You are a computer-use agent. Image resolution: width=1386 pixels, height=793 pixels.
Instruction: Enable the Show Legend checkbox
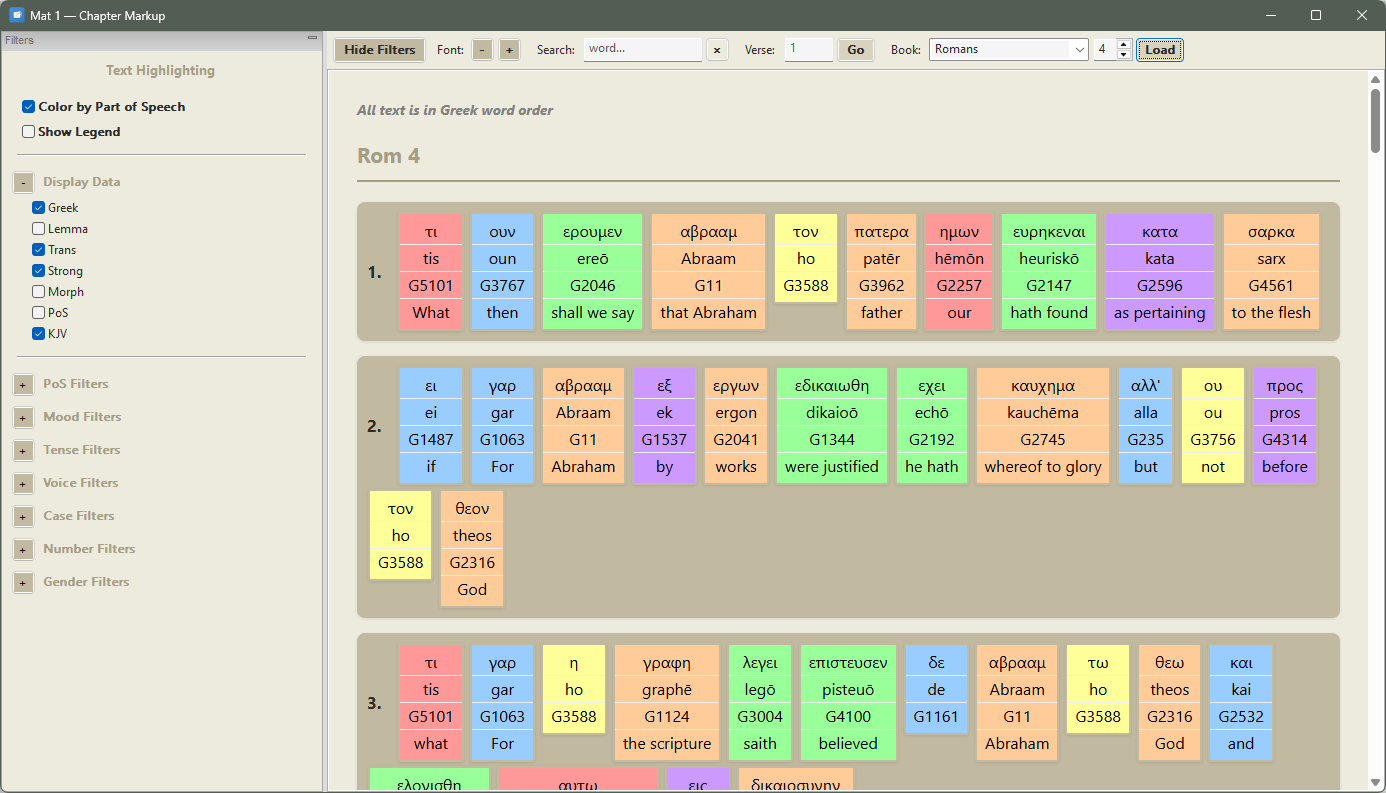coord(29,132)
